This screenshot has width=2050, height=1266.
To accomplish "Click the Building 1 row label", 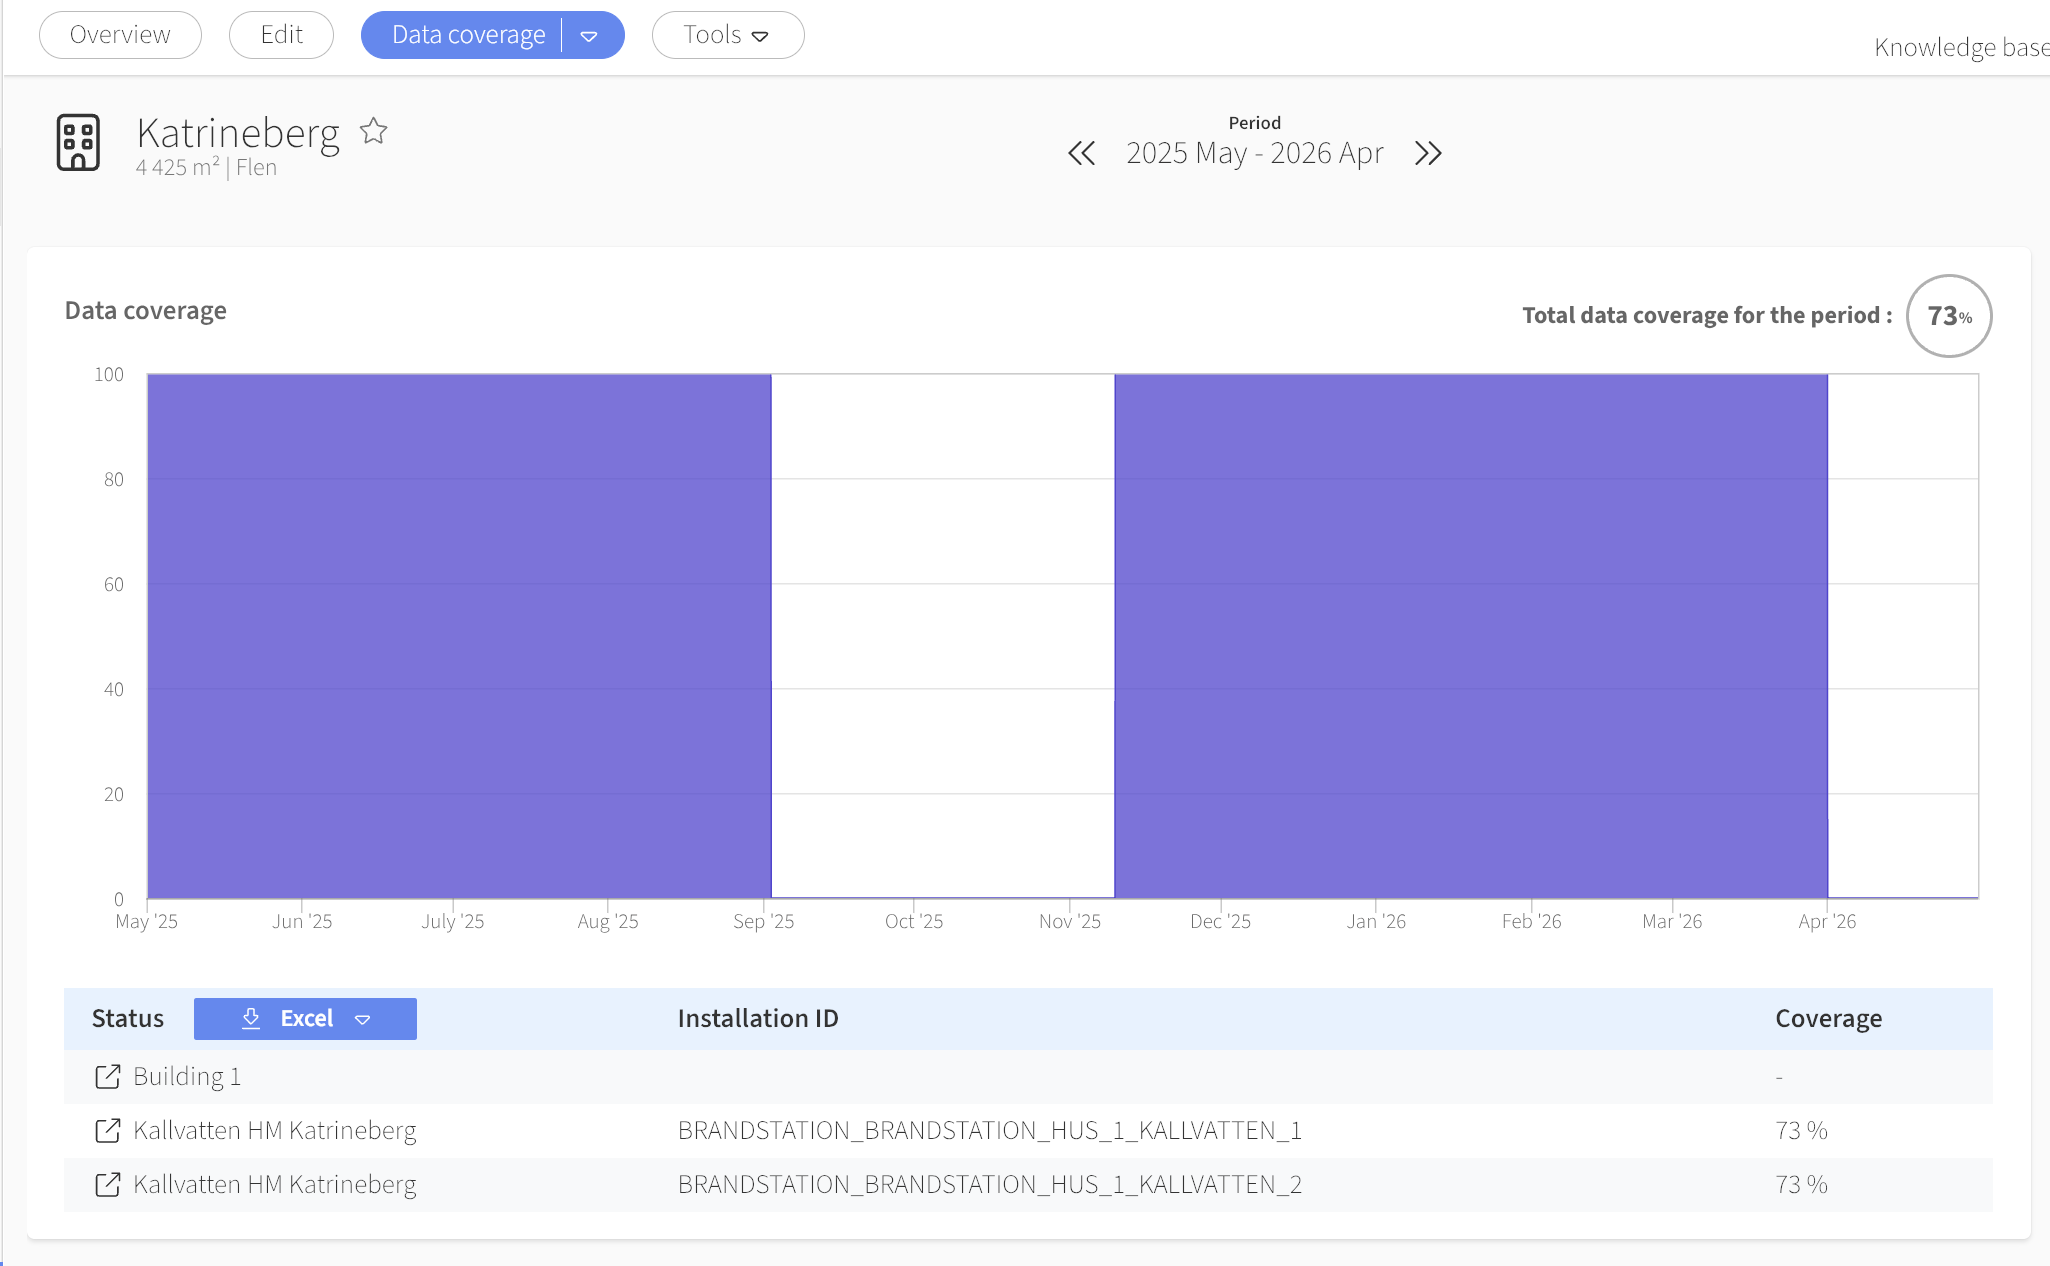I will [187, 1076].
